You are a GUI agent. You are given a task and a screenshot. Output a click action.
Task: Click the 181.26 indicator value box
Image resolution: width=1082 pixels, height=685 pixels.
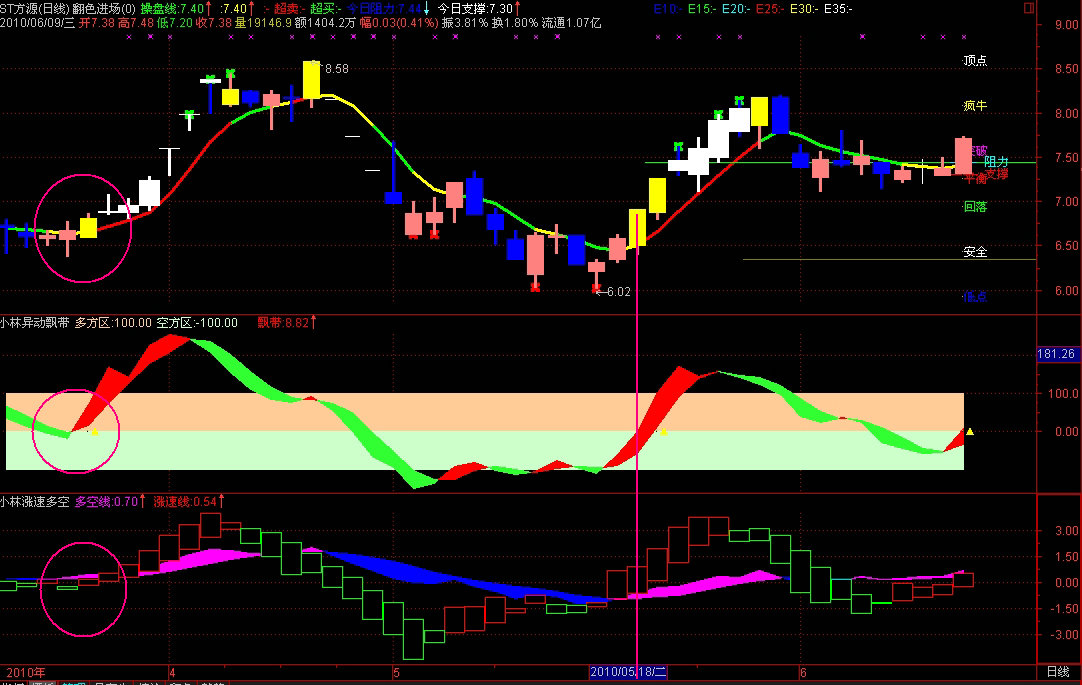[x=1057, y=354]
